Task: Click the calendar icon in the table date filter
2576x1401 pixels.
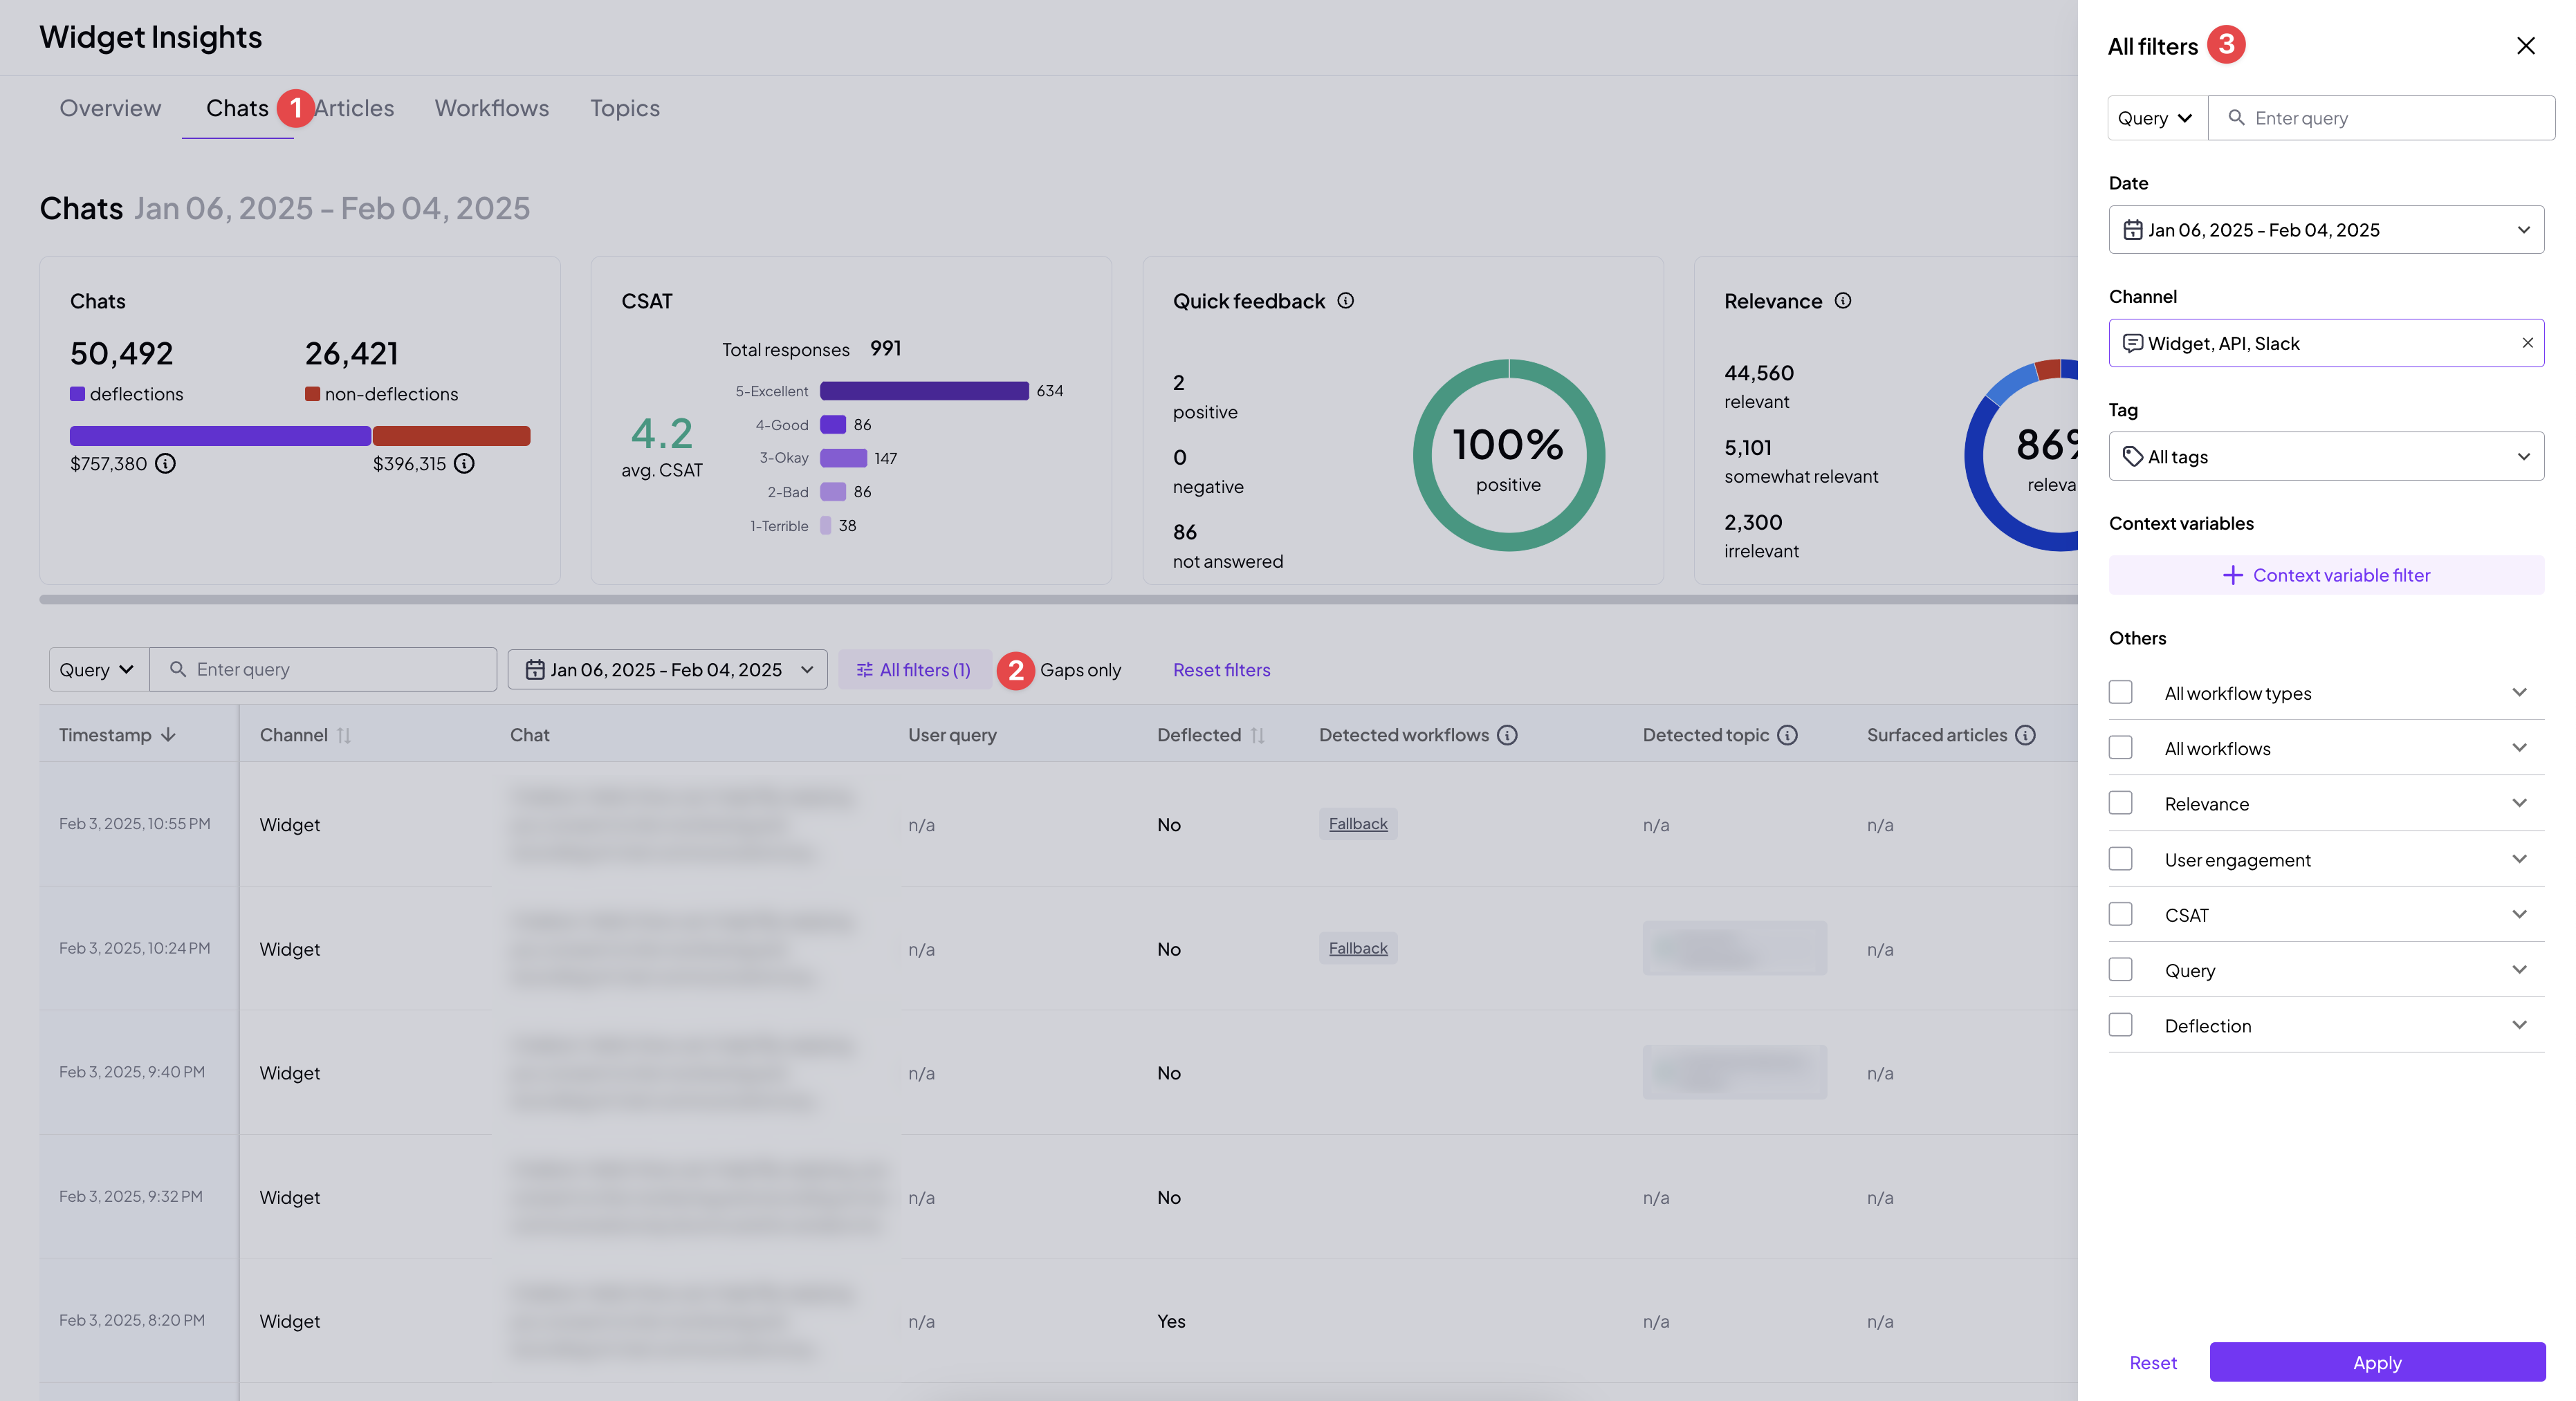Action: [x=535, y=669]
